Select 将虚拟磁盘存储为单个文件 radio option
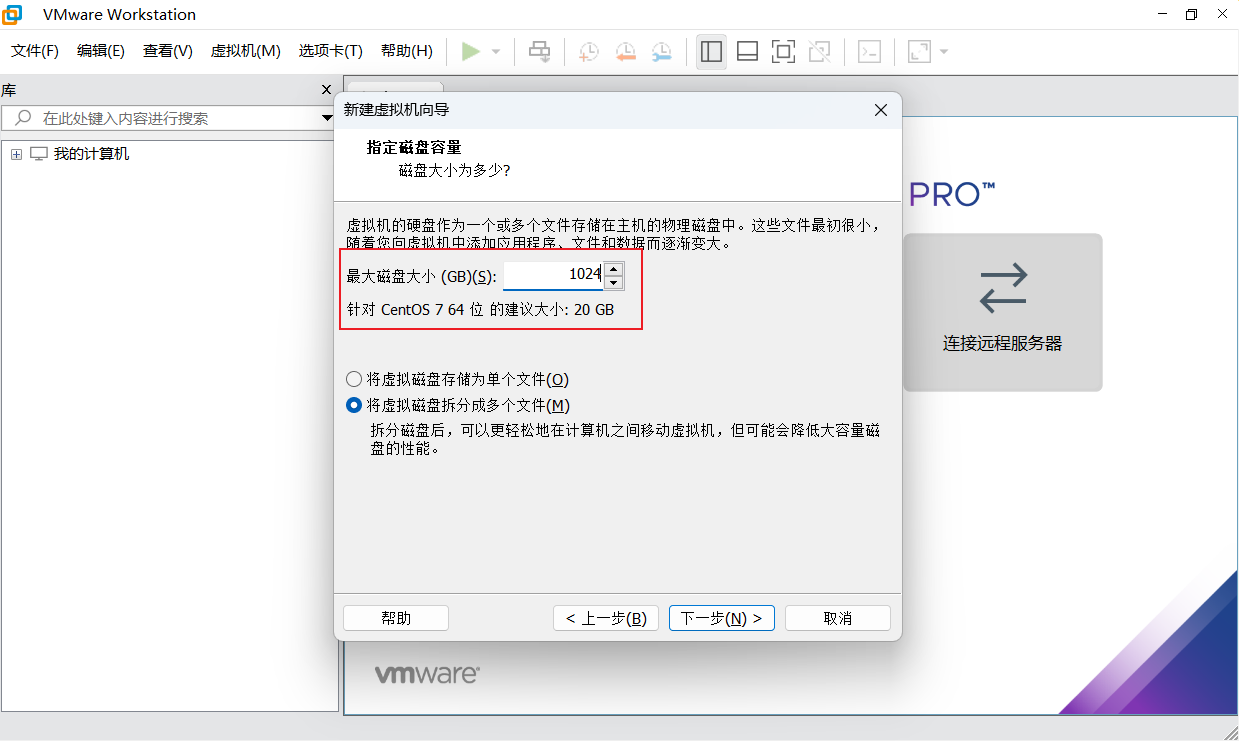Viewport: 1239px width, 741px height. [x=457, y=379]
